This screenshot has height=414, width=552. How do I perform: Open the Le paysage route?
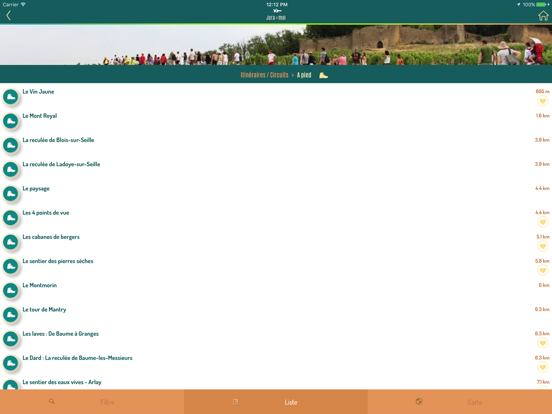(x=276, y=194)
